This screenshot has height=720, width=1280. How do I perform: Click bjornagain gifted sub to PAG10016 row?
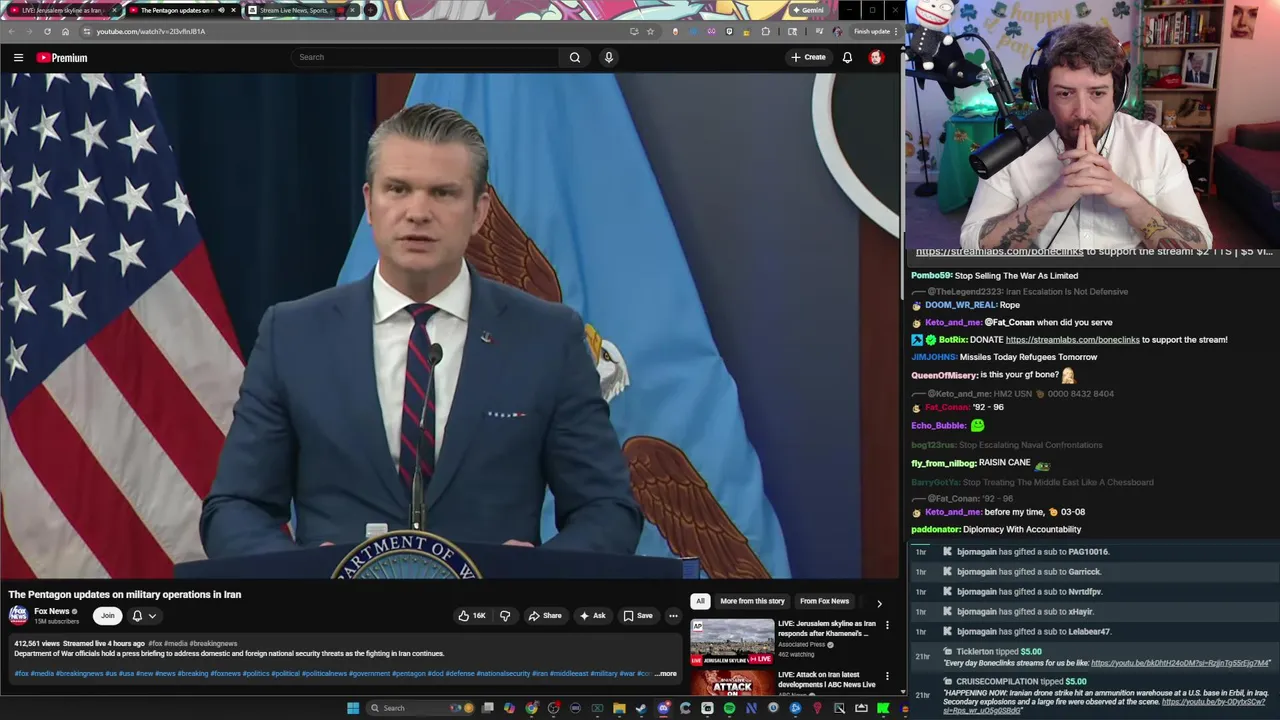coord(1094,552)
